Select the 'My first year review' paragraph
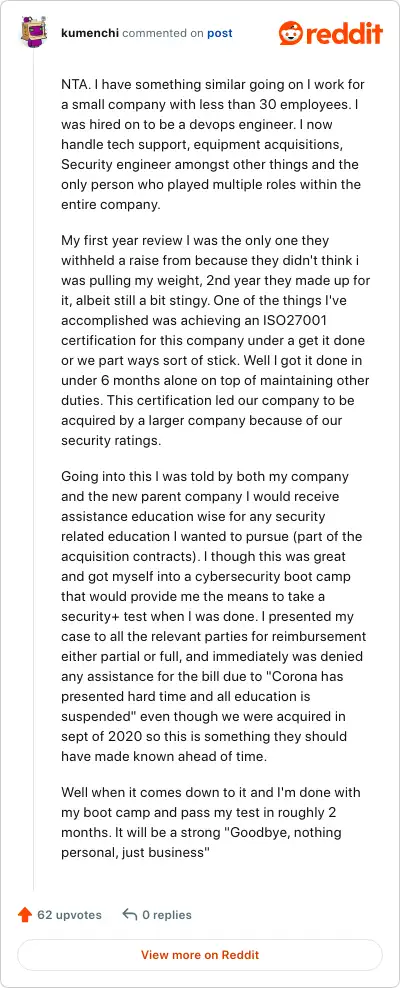 [x=215, y=340]
